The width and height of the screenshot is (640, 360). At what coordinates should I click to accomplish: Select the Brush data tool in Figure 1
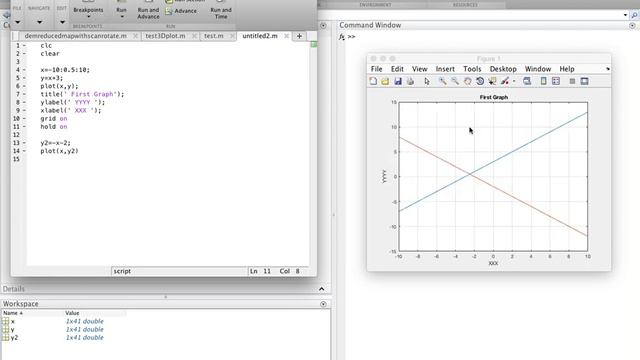505,81
